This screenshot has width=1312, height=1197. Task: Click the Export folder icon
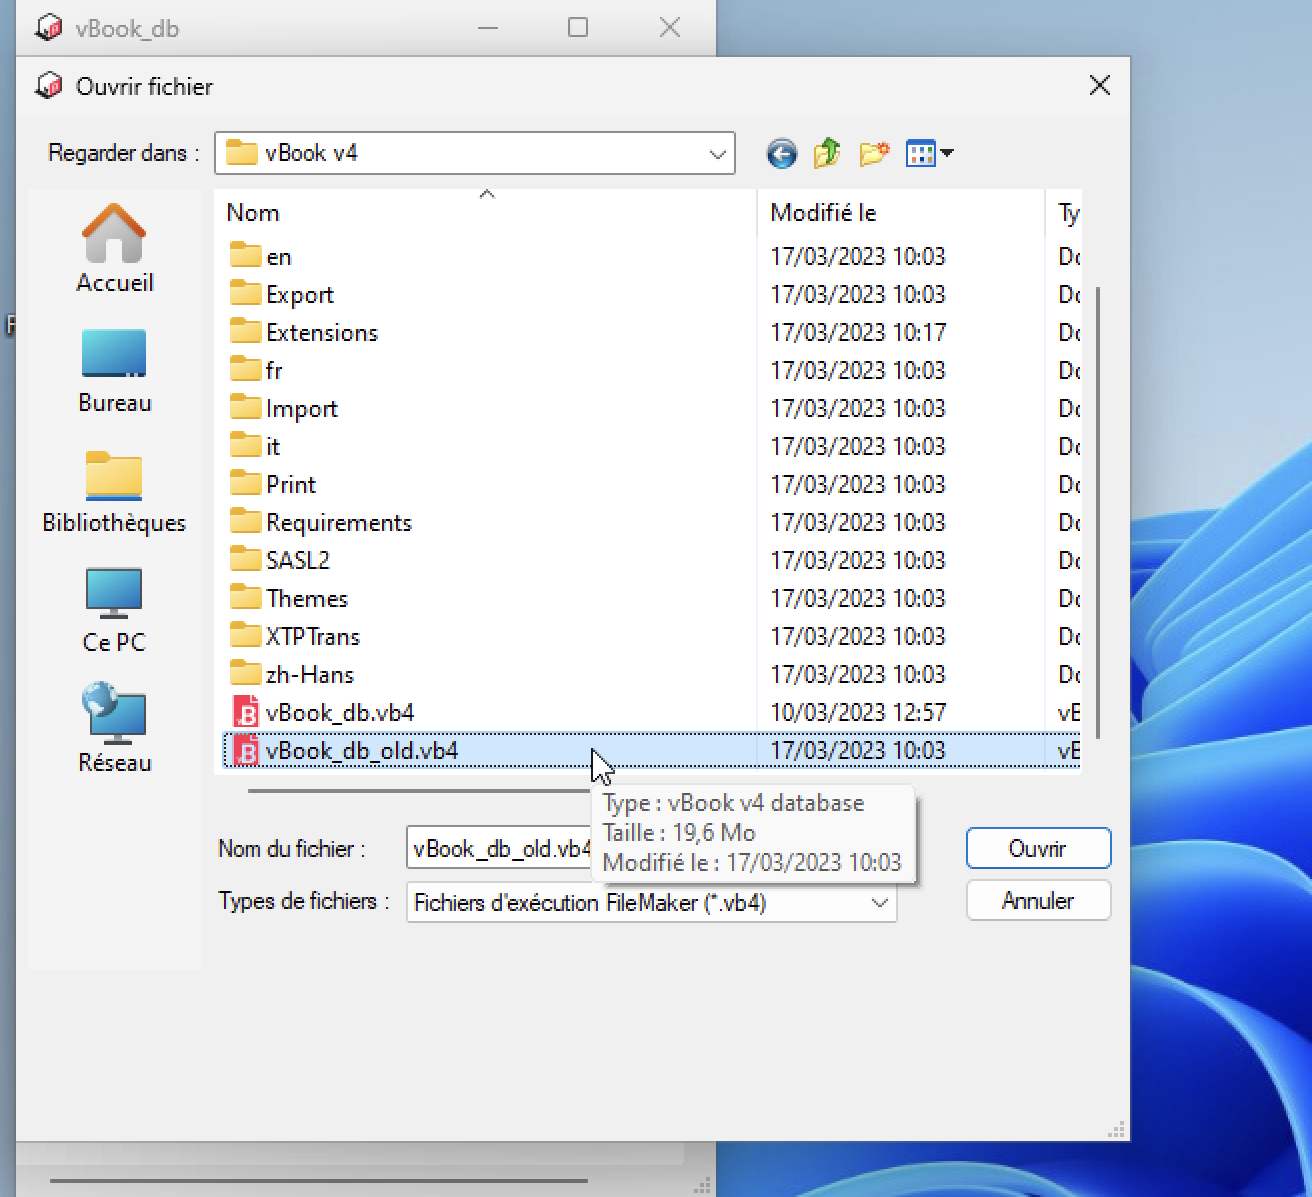click(245, 294)
